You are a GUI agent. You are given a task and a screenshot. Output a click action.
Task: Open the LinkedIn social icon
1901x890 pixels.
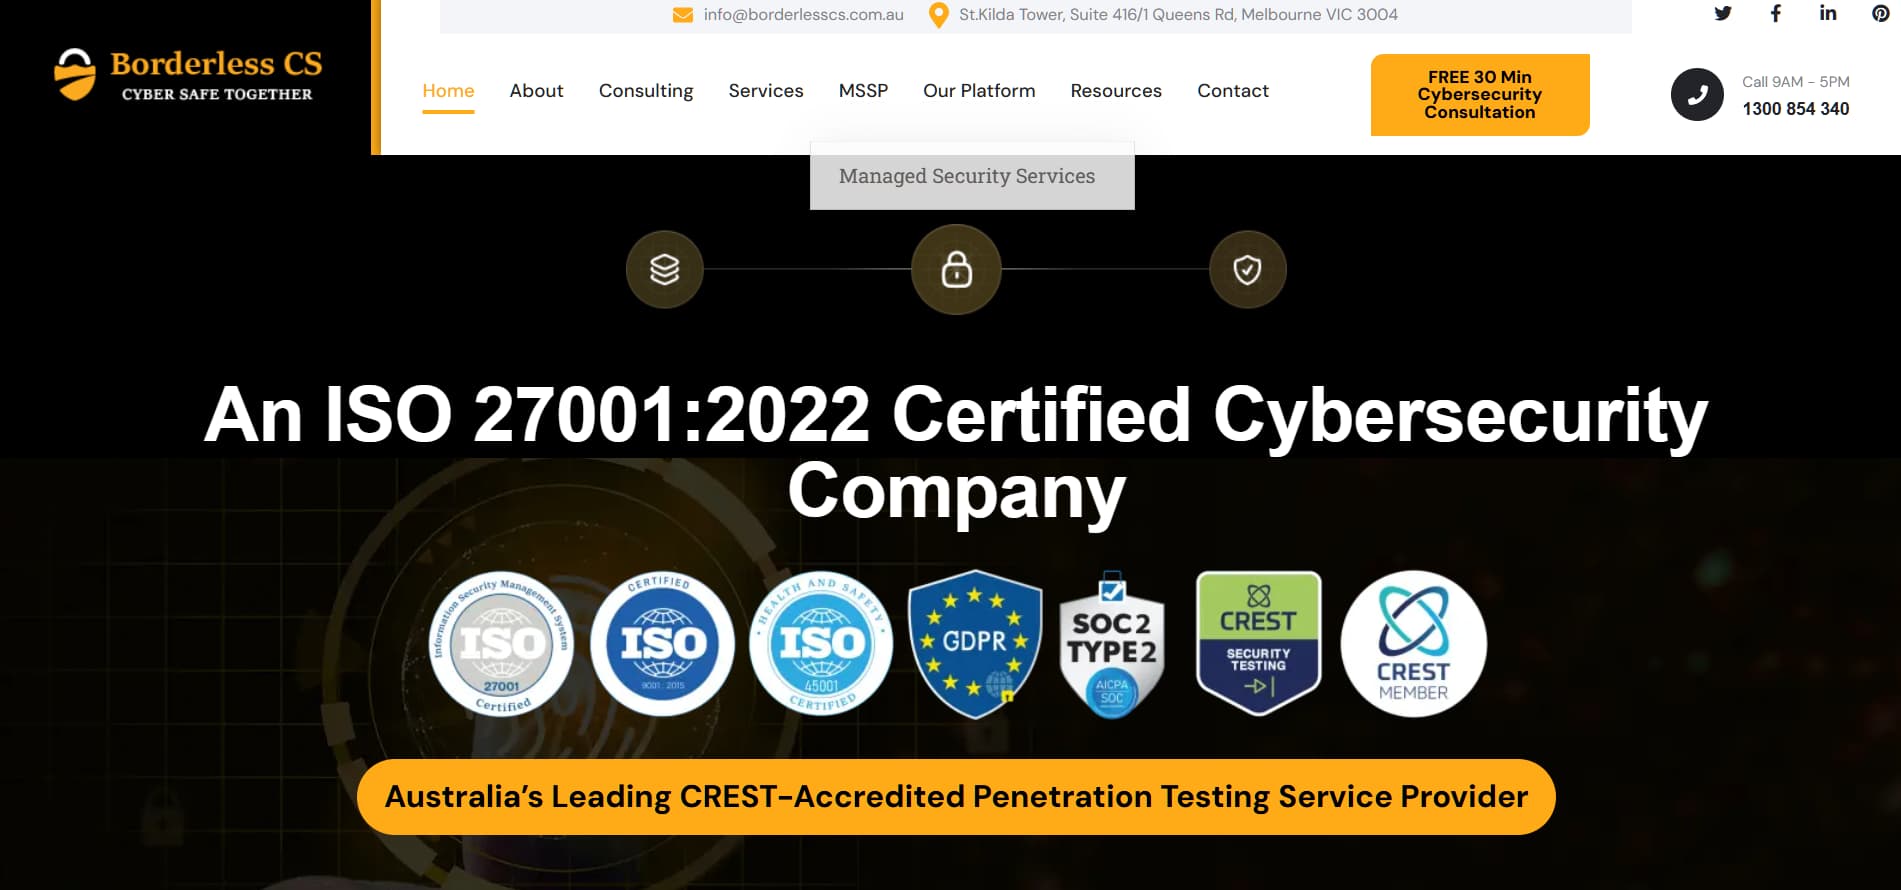(1828, 14)
